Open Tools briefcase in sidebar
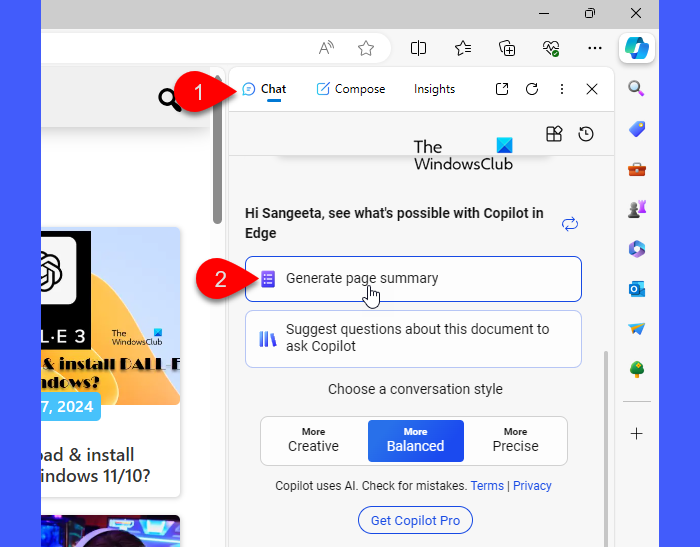 point(637,169)
